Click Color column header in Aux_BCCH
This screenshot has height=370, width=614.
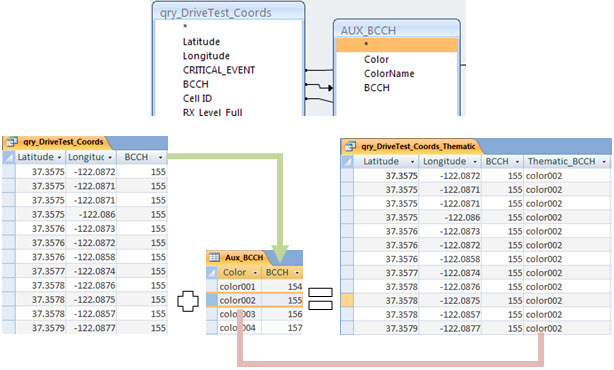pyautogui.click(x=239, y=272)
